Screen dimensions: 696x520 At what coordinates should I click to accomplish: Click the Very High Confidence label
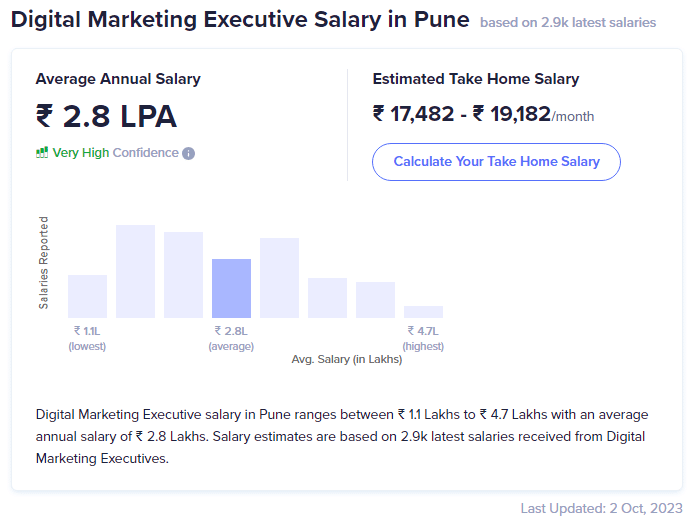pos(115,153)
